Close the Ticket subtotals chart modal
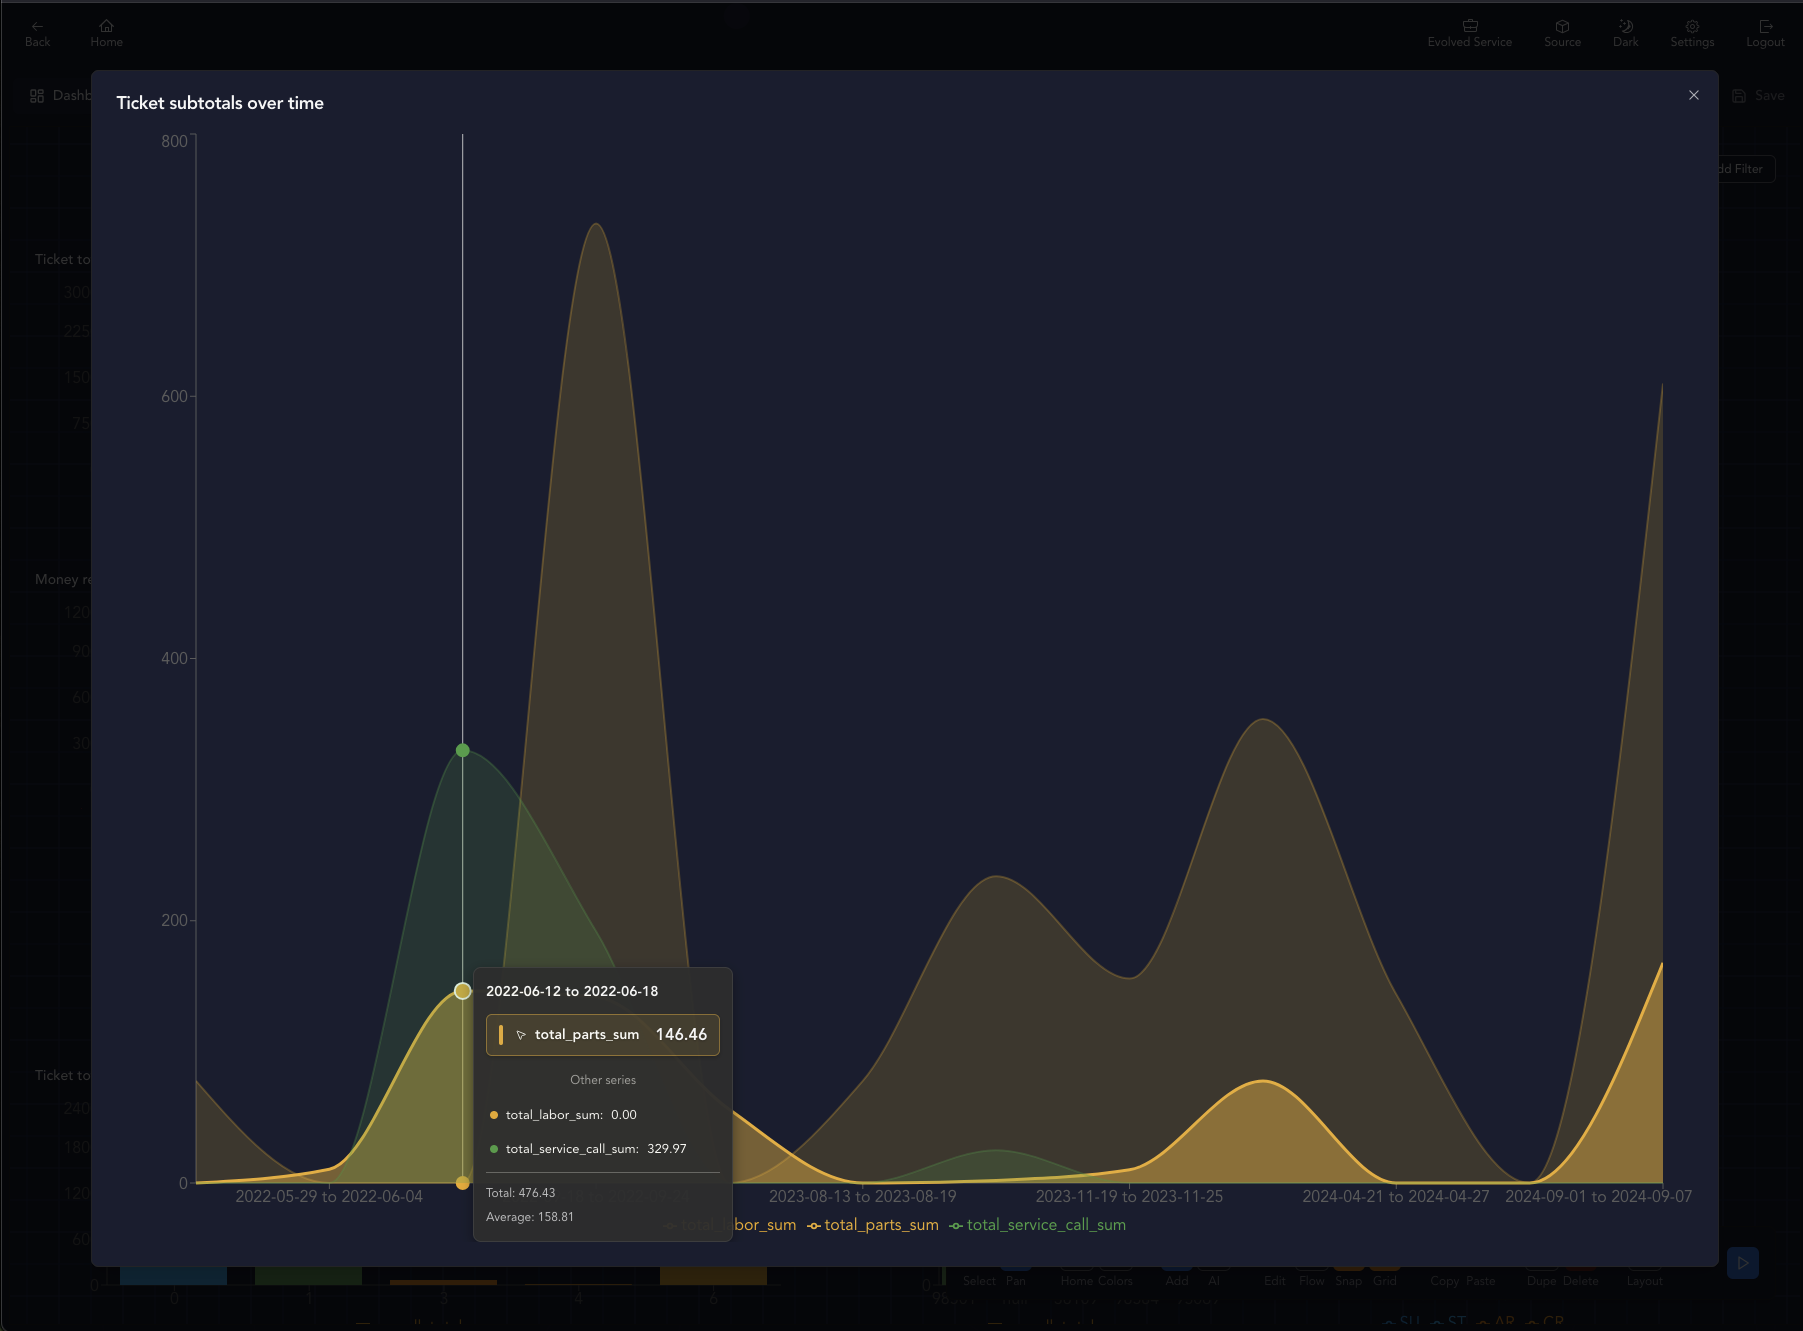Screen dimensions: 1803x1331 [1693, 95]
